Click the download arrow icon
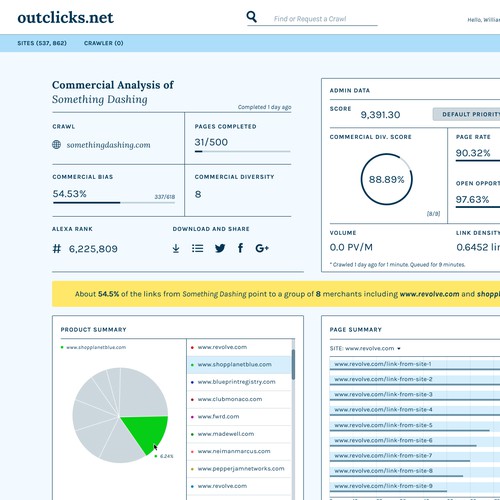Screen dimensions: 500x500 pos(176,248)
